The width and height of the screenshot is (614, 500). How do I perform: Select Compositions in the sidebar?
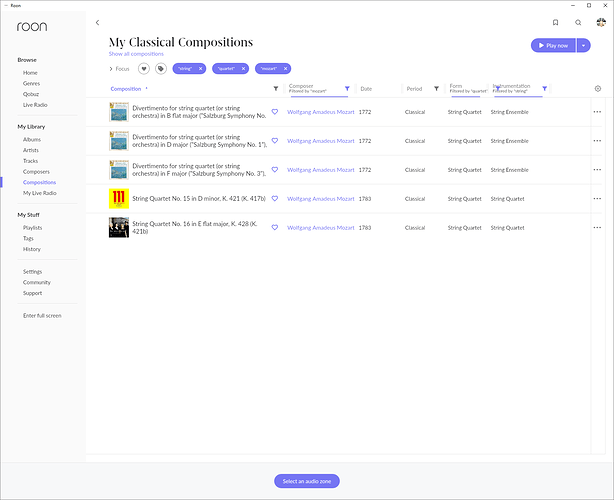(x=39, y=182)
